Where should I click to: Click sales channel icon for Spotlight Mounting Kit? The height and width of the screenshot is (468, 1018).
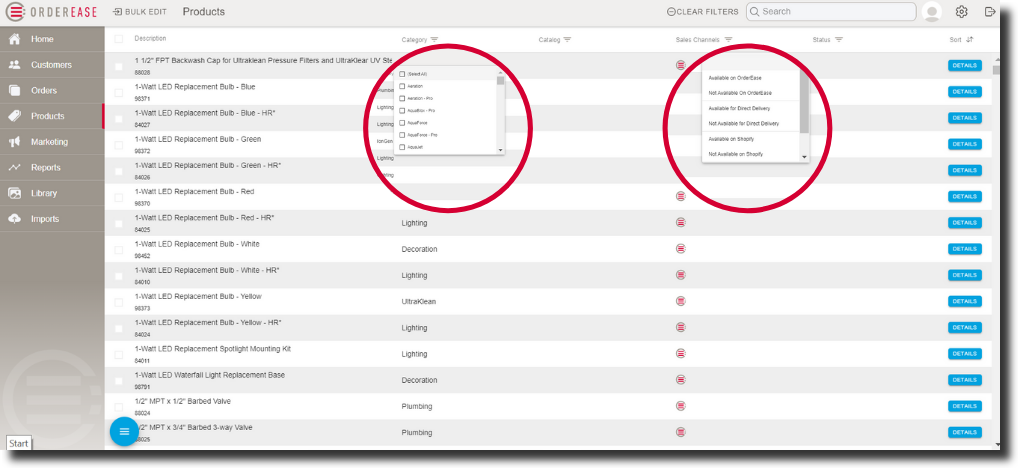[x=681, y=353]
